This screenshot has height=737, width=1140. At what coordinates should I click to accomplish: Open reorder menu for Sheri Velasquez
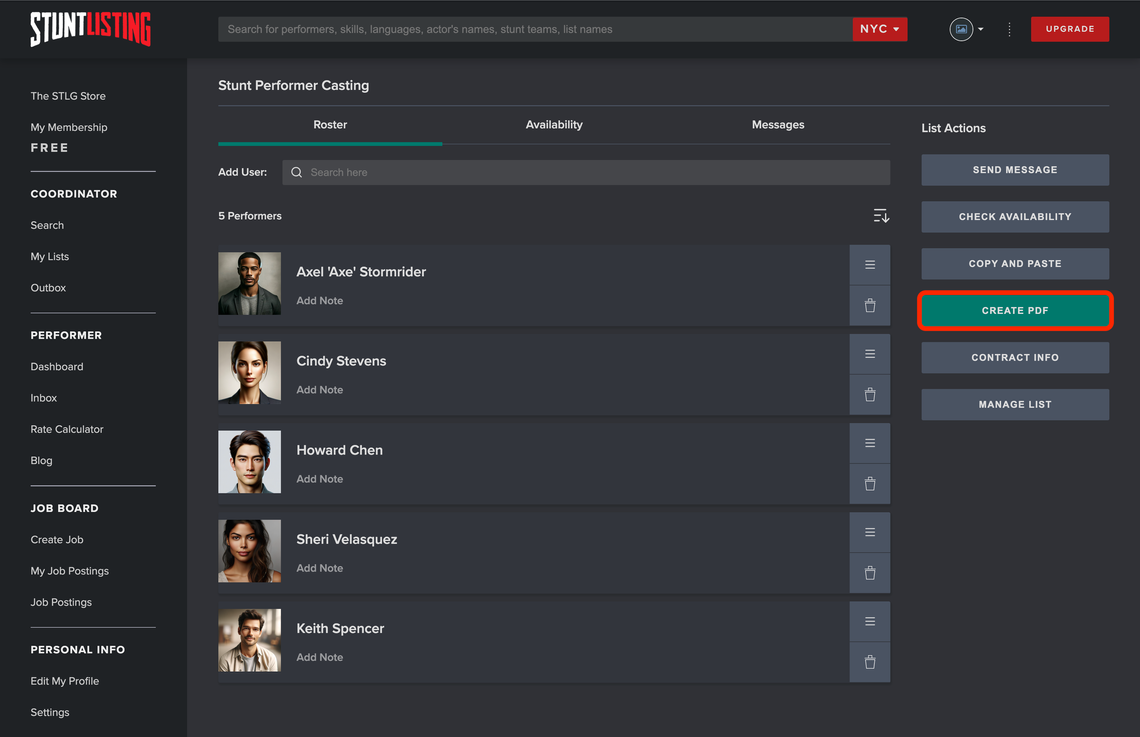click(x=869, y=532)
